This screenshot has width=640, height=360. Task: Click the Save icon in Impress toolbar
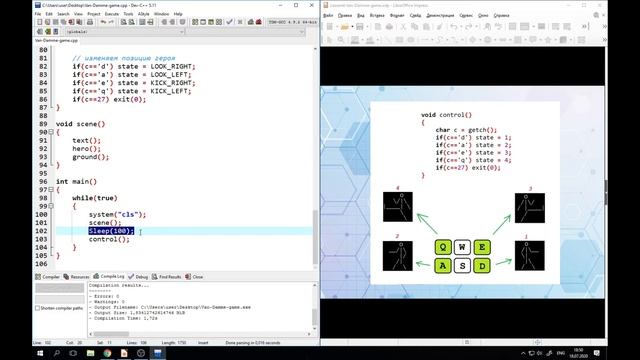click(360, 27)
